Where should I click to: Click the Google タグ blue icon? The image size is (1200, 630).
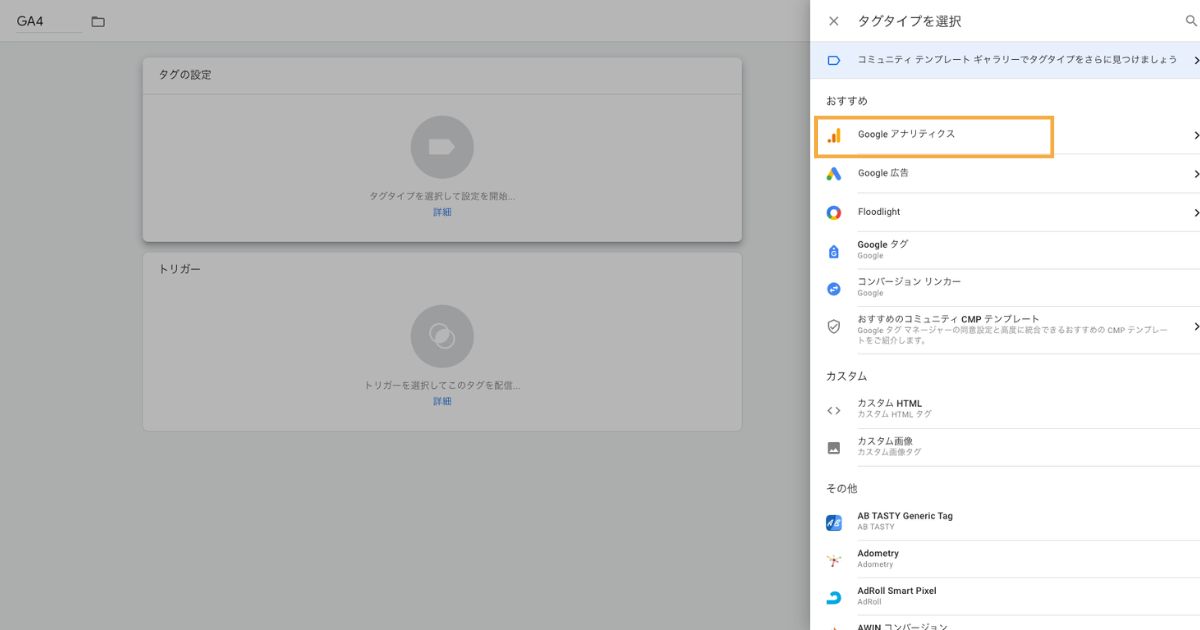834,251
